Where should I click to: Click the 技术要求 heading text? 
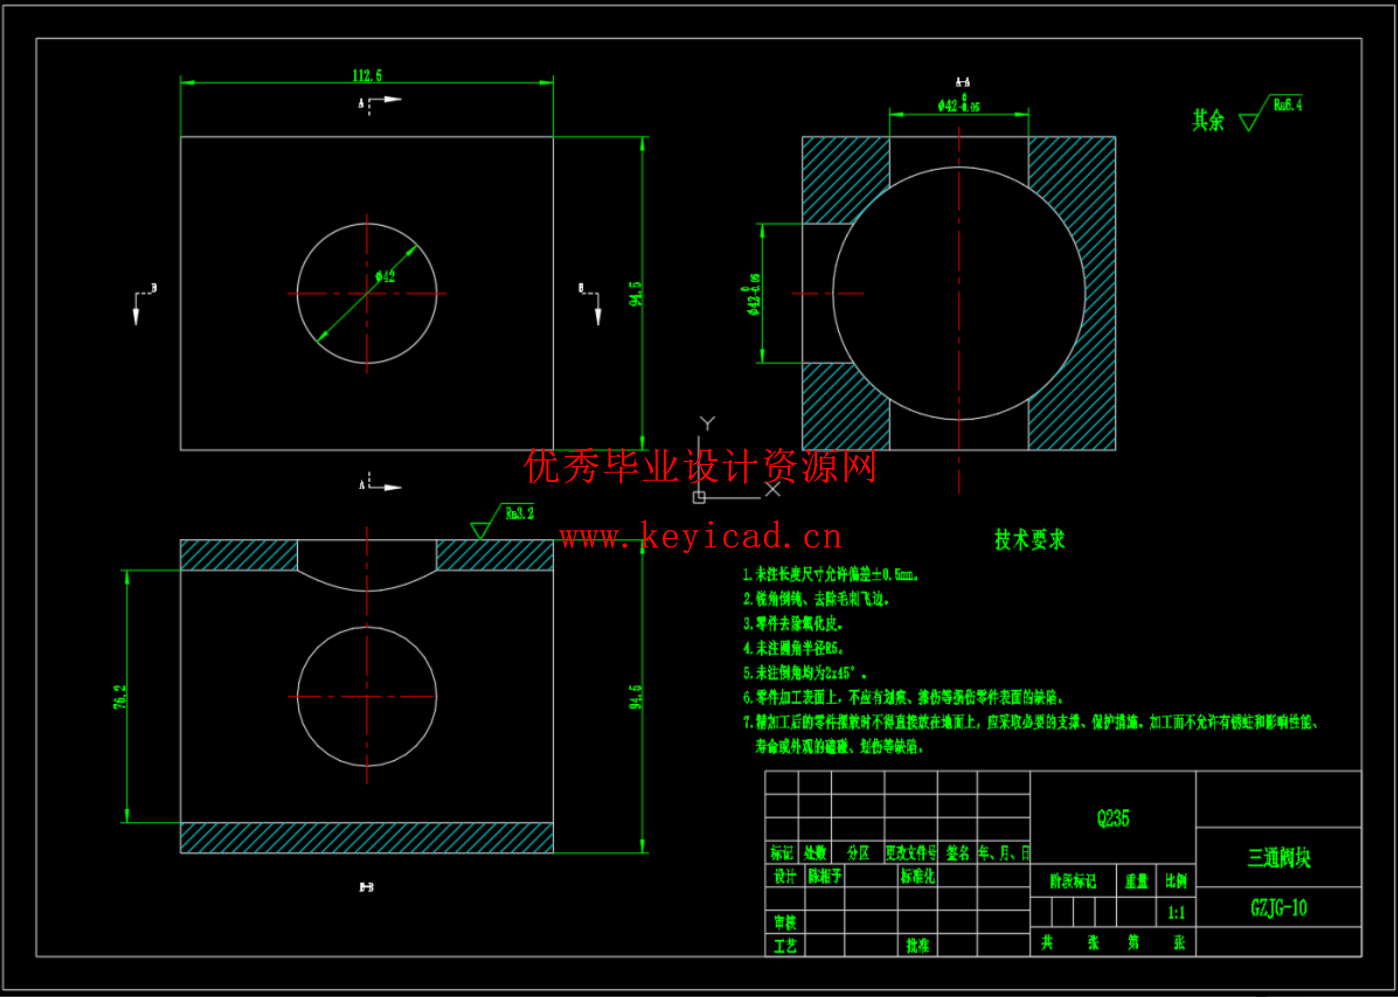click(x=1029, y=540)
